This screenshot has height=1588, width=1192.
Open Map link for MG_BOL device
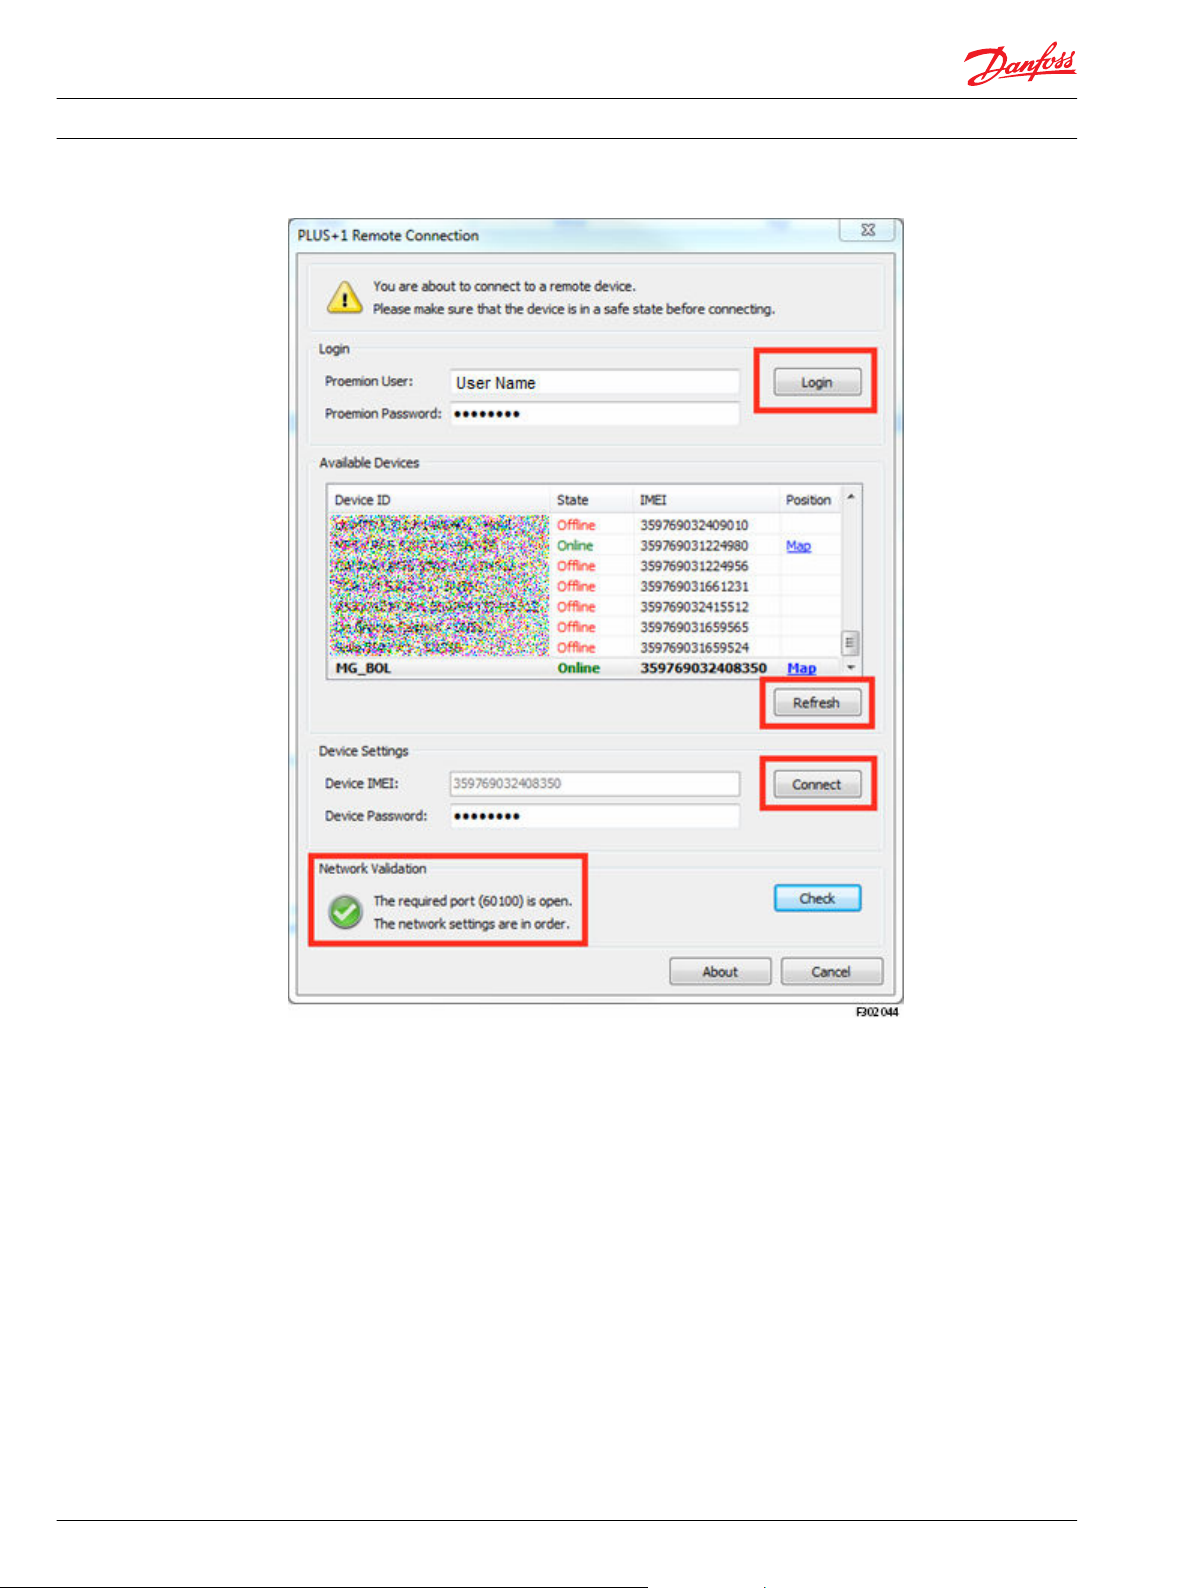coord(801,668)
